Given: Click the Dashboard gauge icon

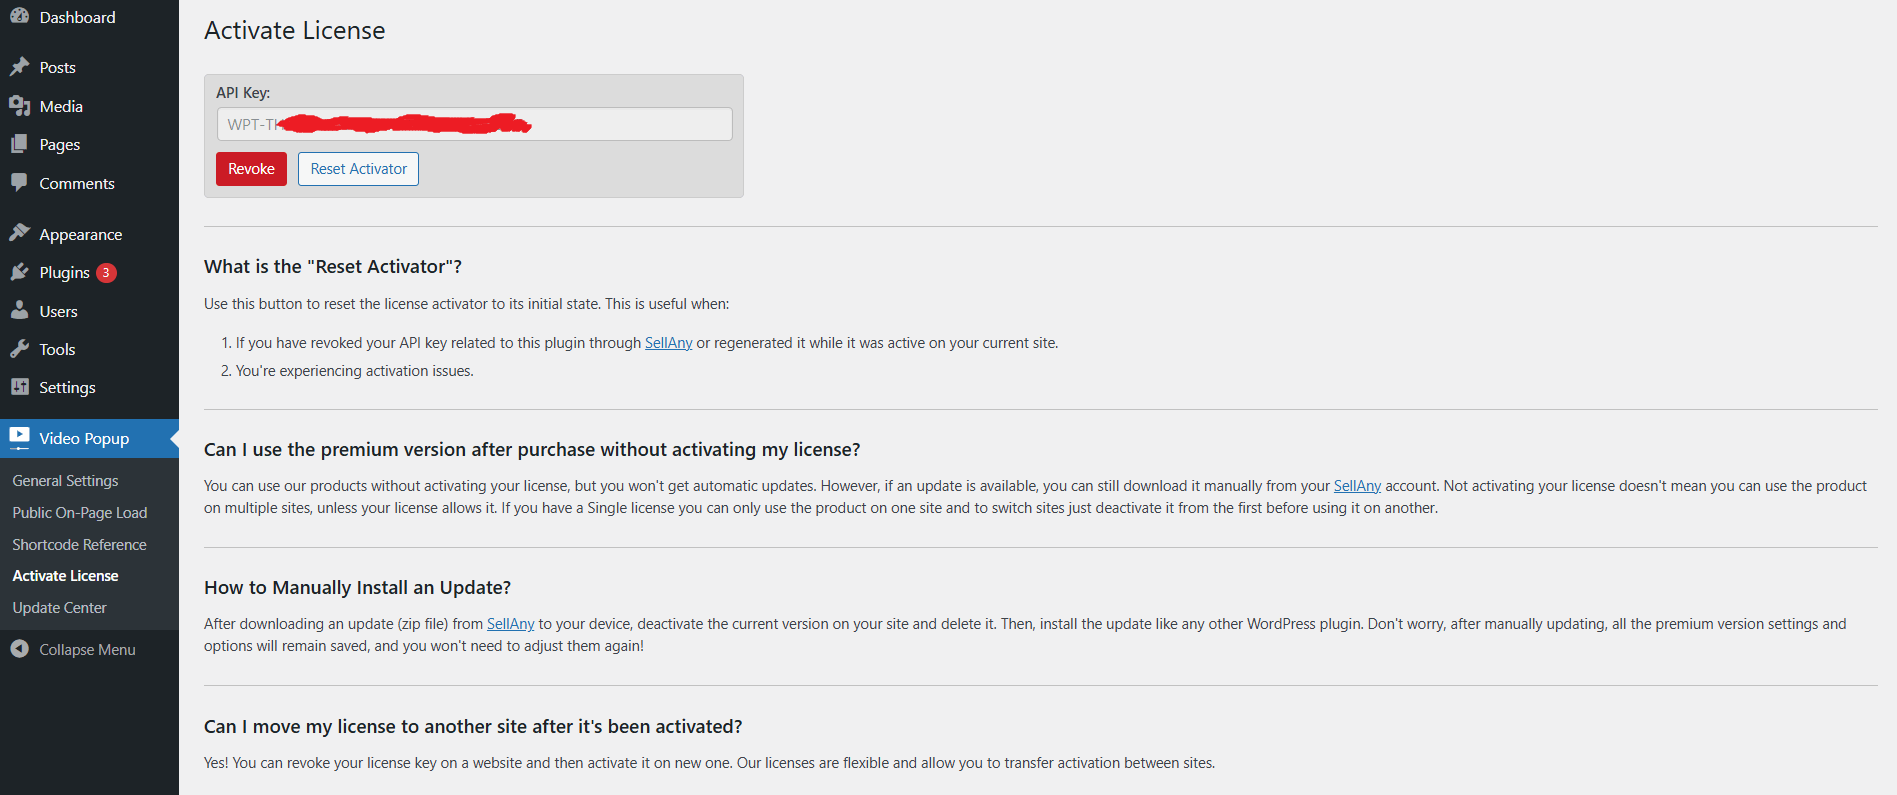Looking at the screenshot, I should pyautogui.click(x=19, y=17).
